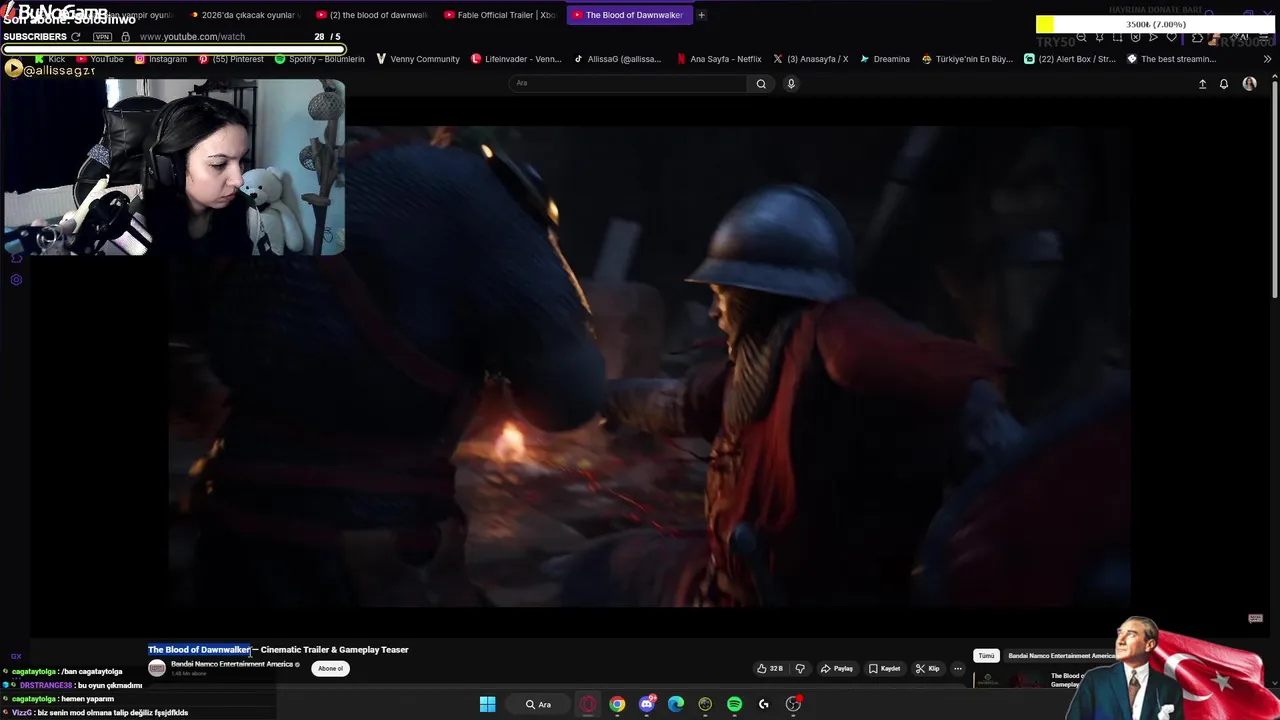Open Kick bookmark
Viewport: 1280px width, 720px height.
[x=49, y=59]
